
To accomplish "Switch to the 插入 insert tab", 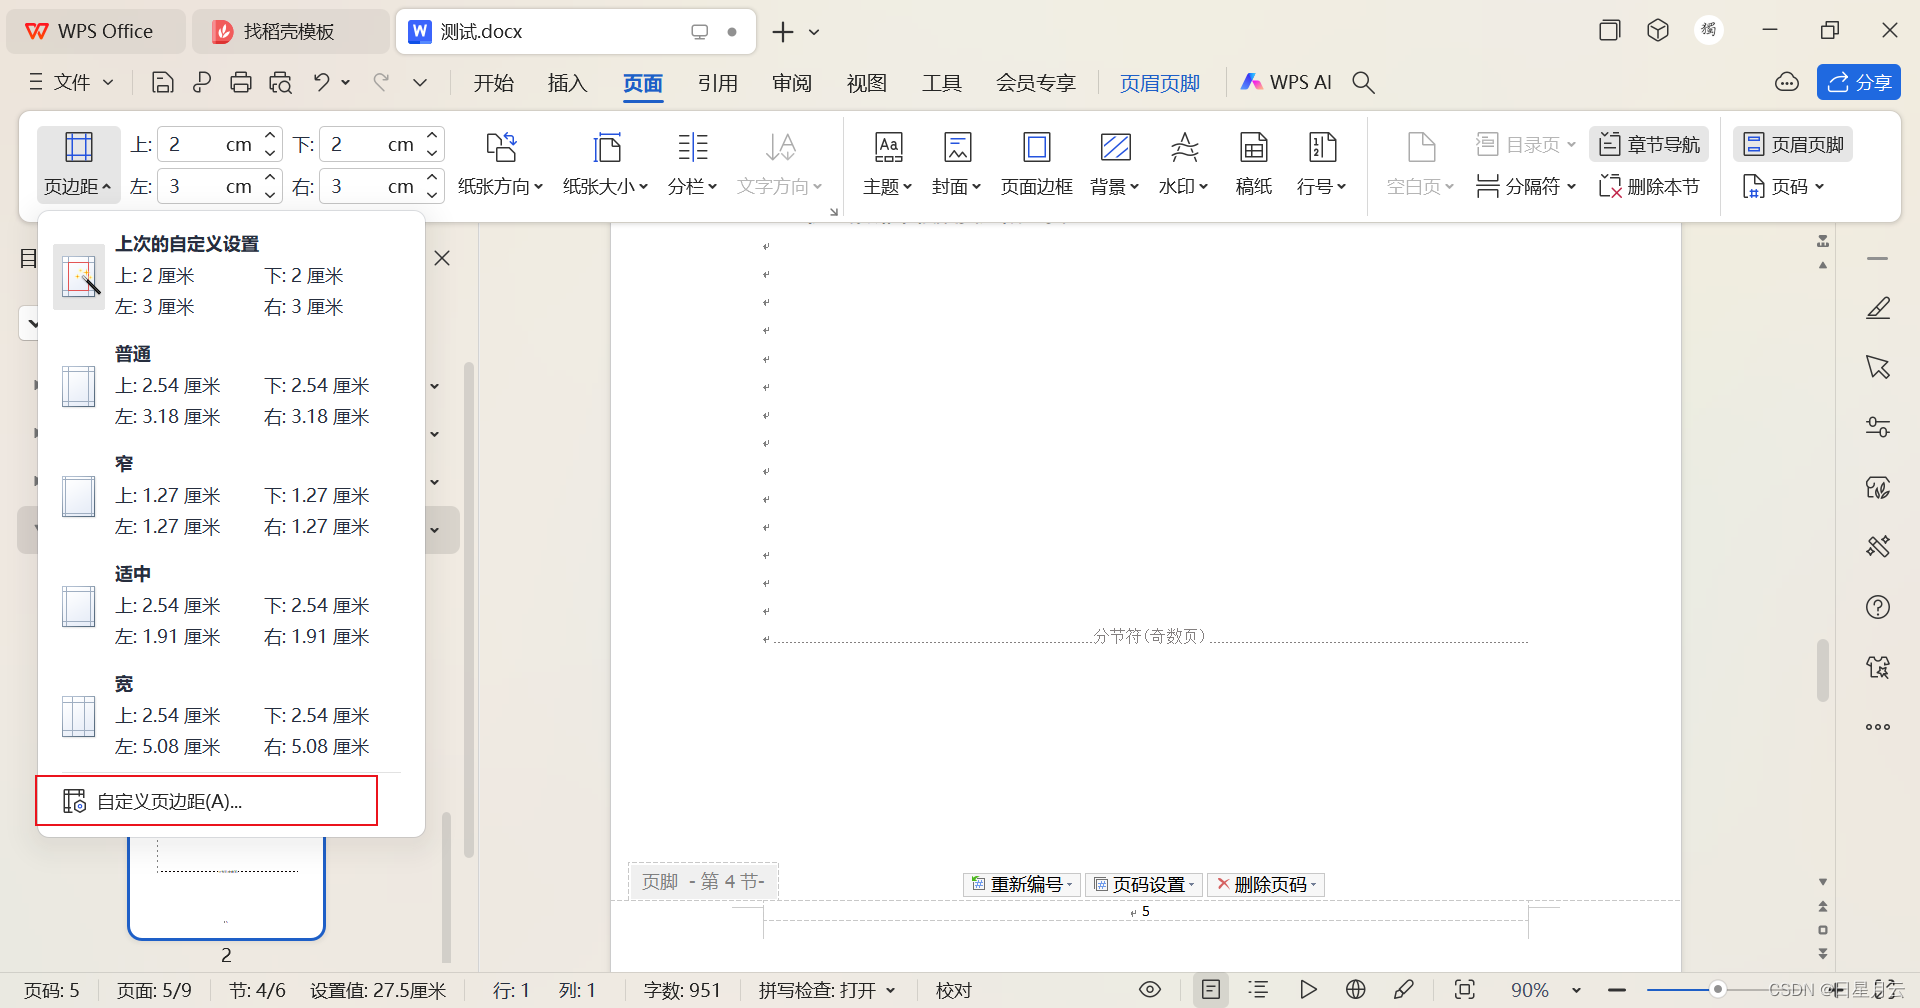I will [567, 83].
